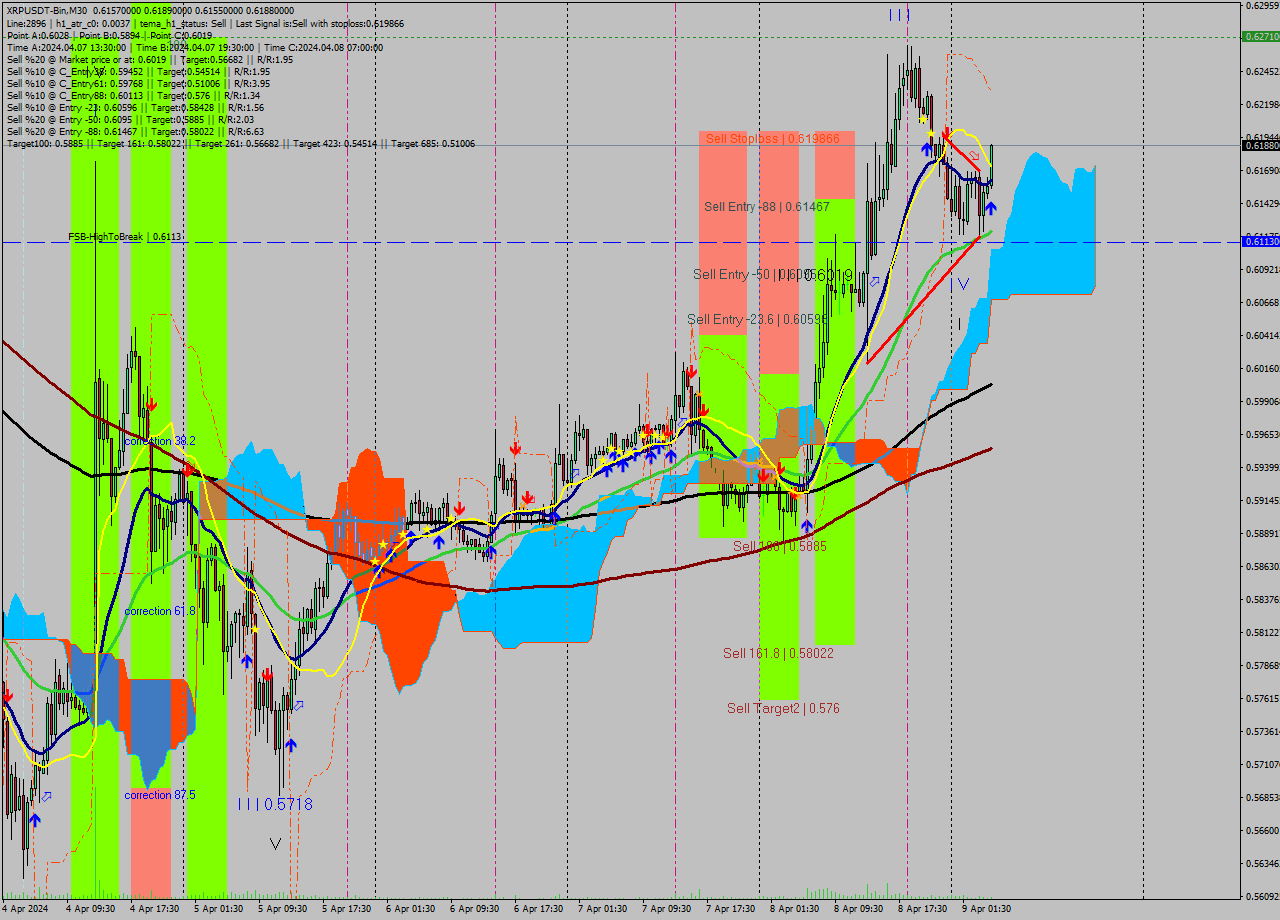Click the '8 Apr 01:30' time label
Image resolution: width=1280 pixels, height=920 pixels.
coord(794,909)
